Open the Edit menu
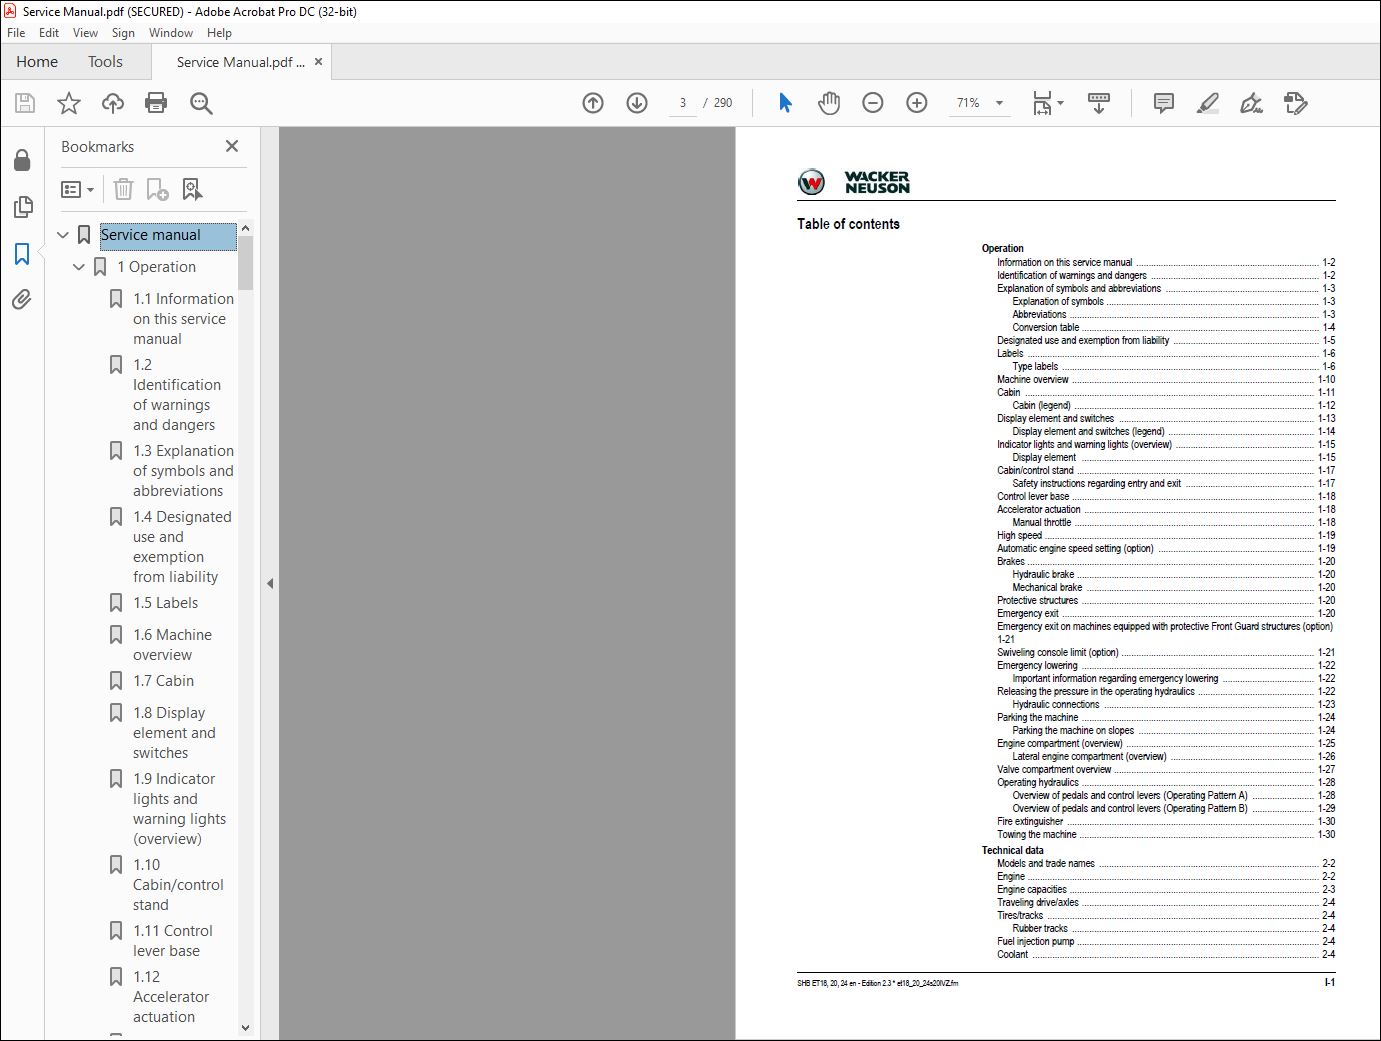Image resolution: width=1381 pixels, height=1041 pixels. pos(49,33)
